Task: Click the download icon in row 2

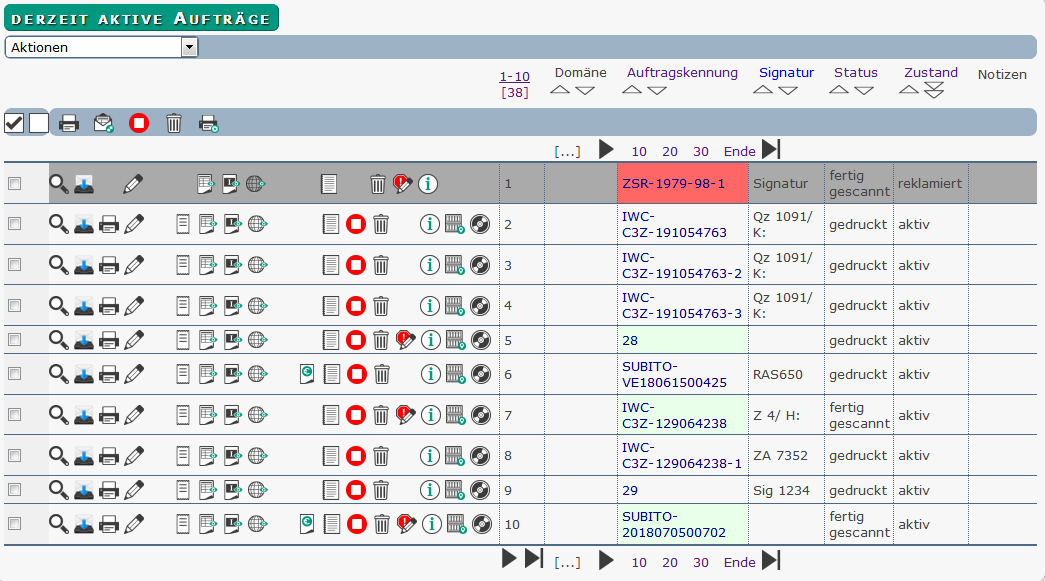Action: pos(83,225)
